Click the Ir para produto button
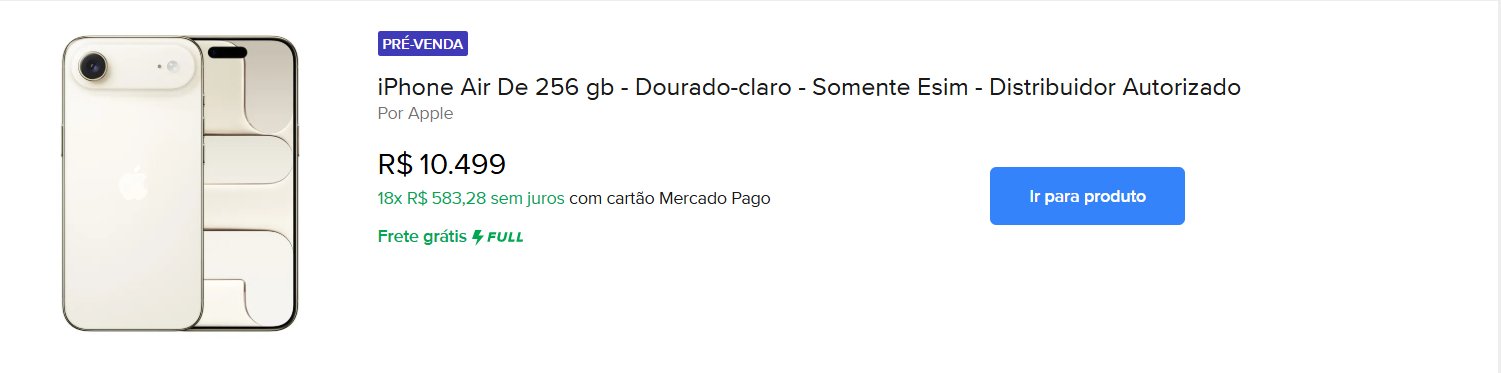1501x373 pixels. (x=1087, y=196)
